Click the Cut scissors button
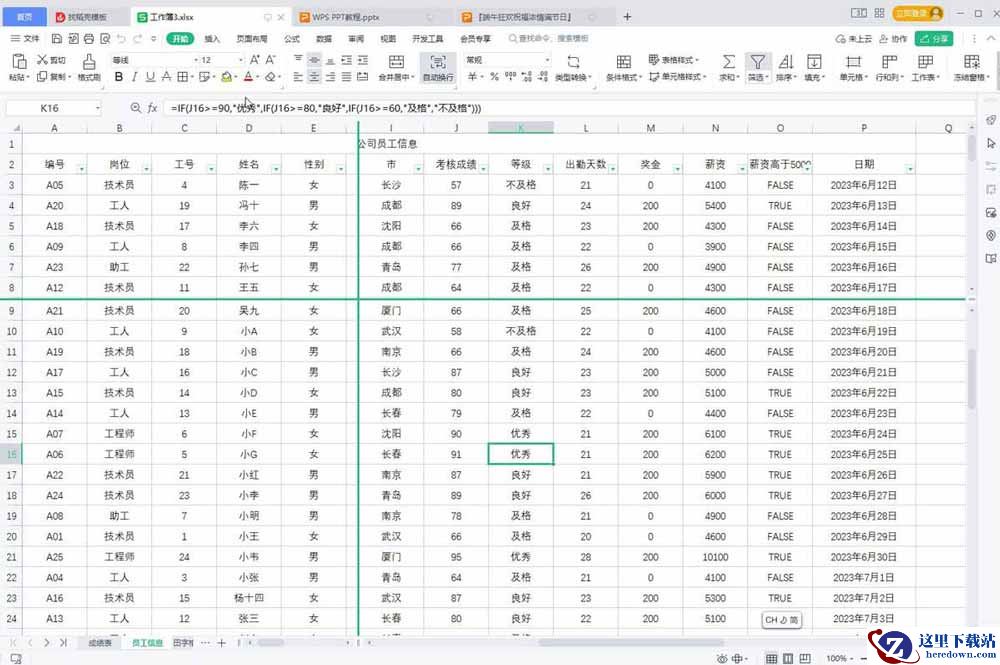This screenshot has height=665, width=1000. click(x=51, y=60)
